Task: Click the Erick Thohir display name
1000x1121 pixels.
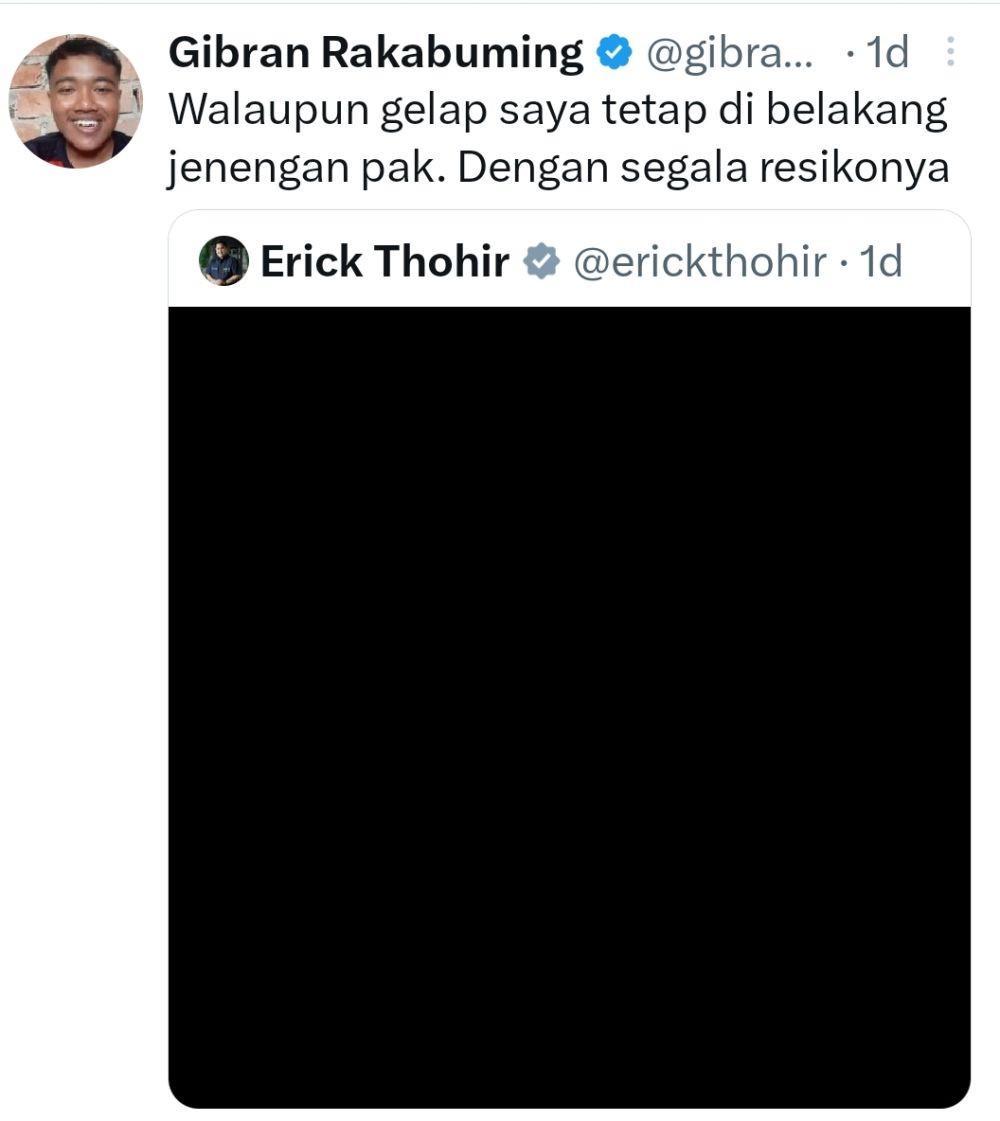Action: click(385, 261)
